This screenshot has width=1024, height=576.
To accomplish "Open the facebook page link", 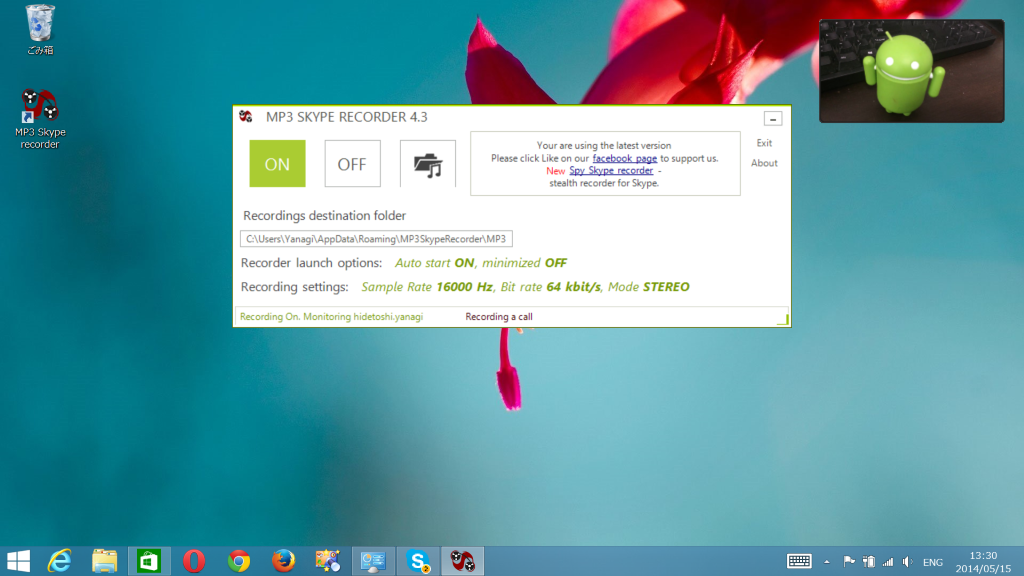I will point(624,158).
